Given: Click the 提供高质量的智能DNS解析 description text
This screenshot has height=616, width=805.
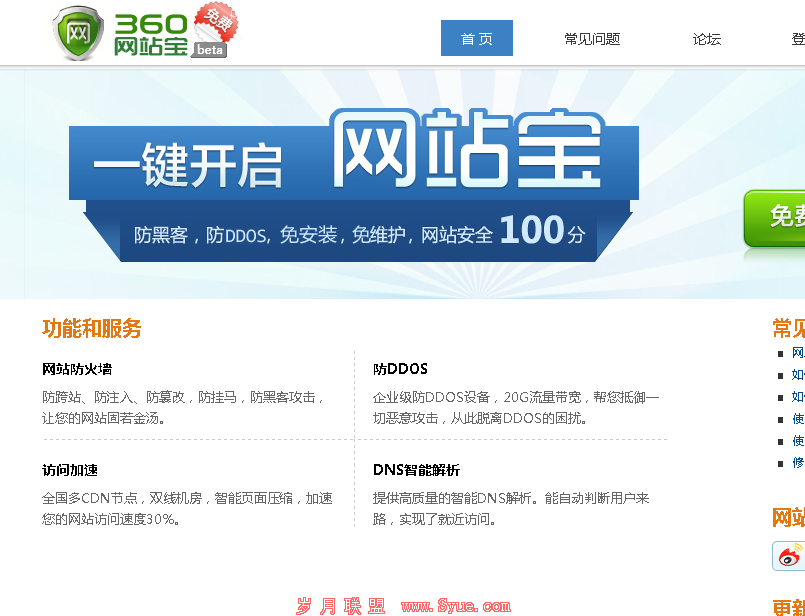Looking at the screenshot, I should [511, 509].
